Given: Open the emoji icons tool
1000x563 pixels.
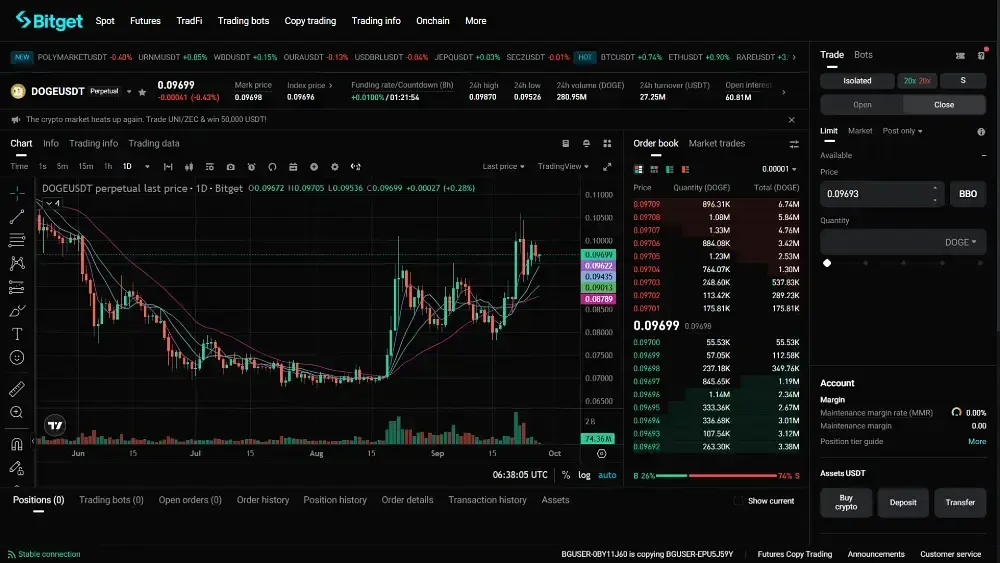Looking at the screenshot, I should point(17,358).
